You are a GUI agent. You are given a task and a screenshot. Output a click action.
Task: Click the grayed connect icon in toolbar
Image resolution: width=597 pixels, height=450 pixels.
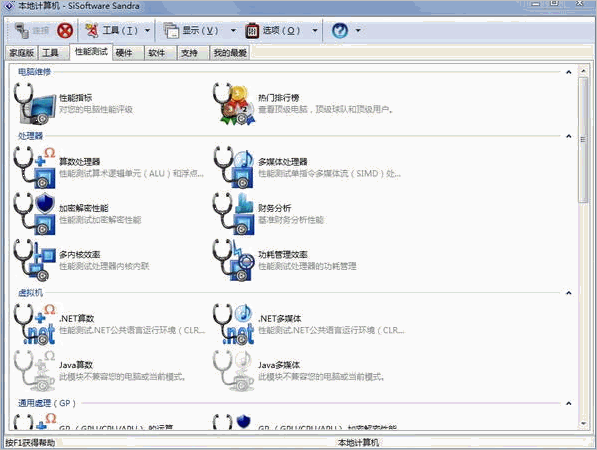(22, 30)
